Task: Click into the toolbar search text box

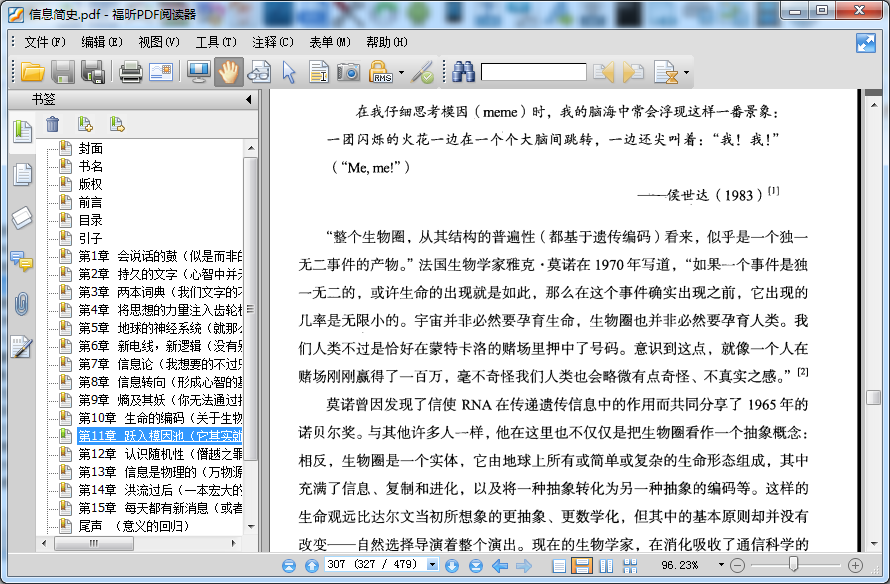Action: click(x=534, y=72)
